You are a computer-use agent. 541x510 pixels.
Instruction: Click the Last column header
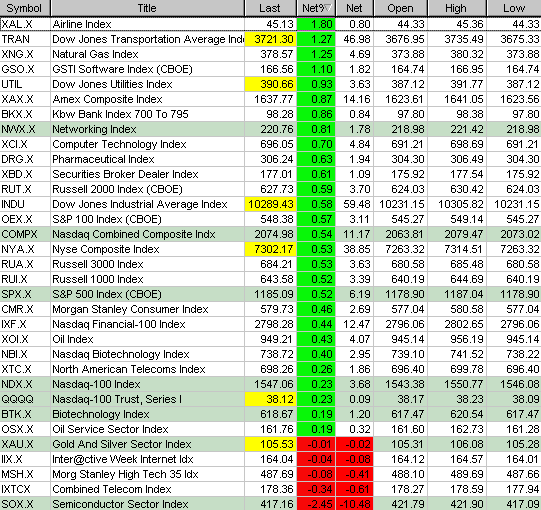point(270,8)
